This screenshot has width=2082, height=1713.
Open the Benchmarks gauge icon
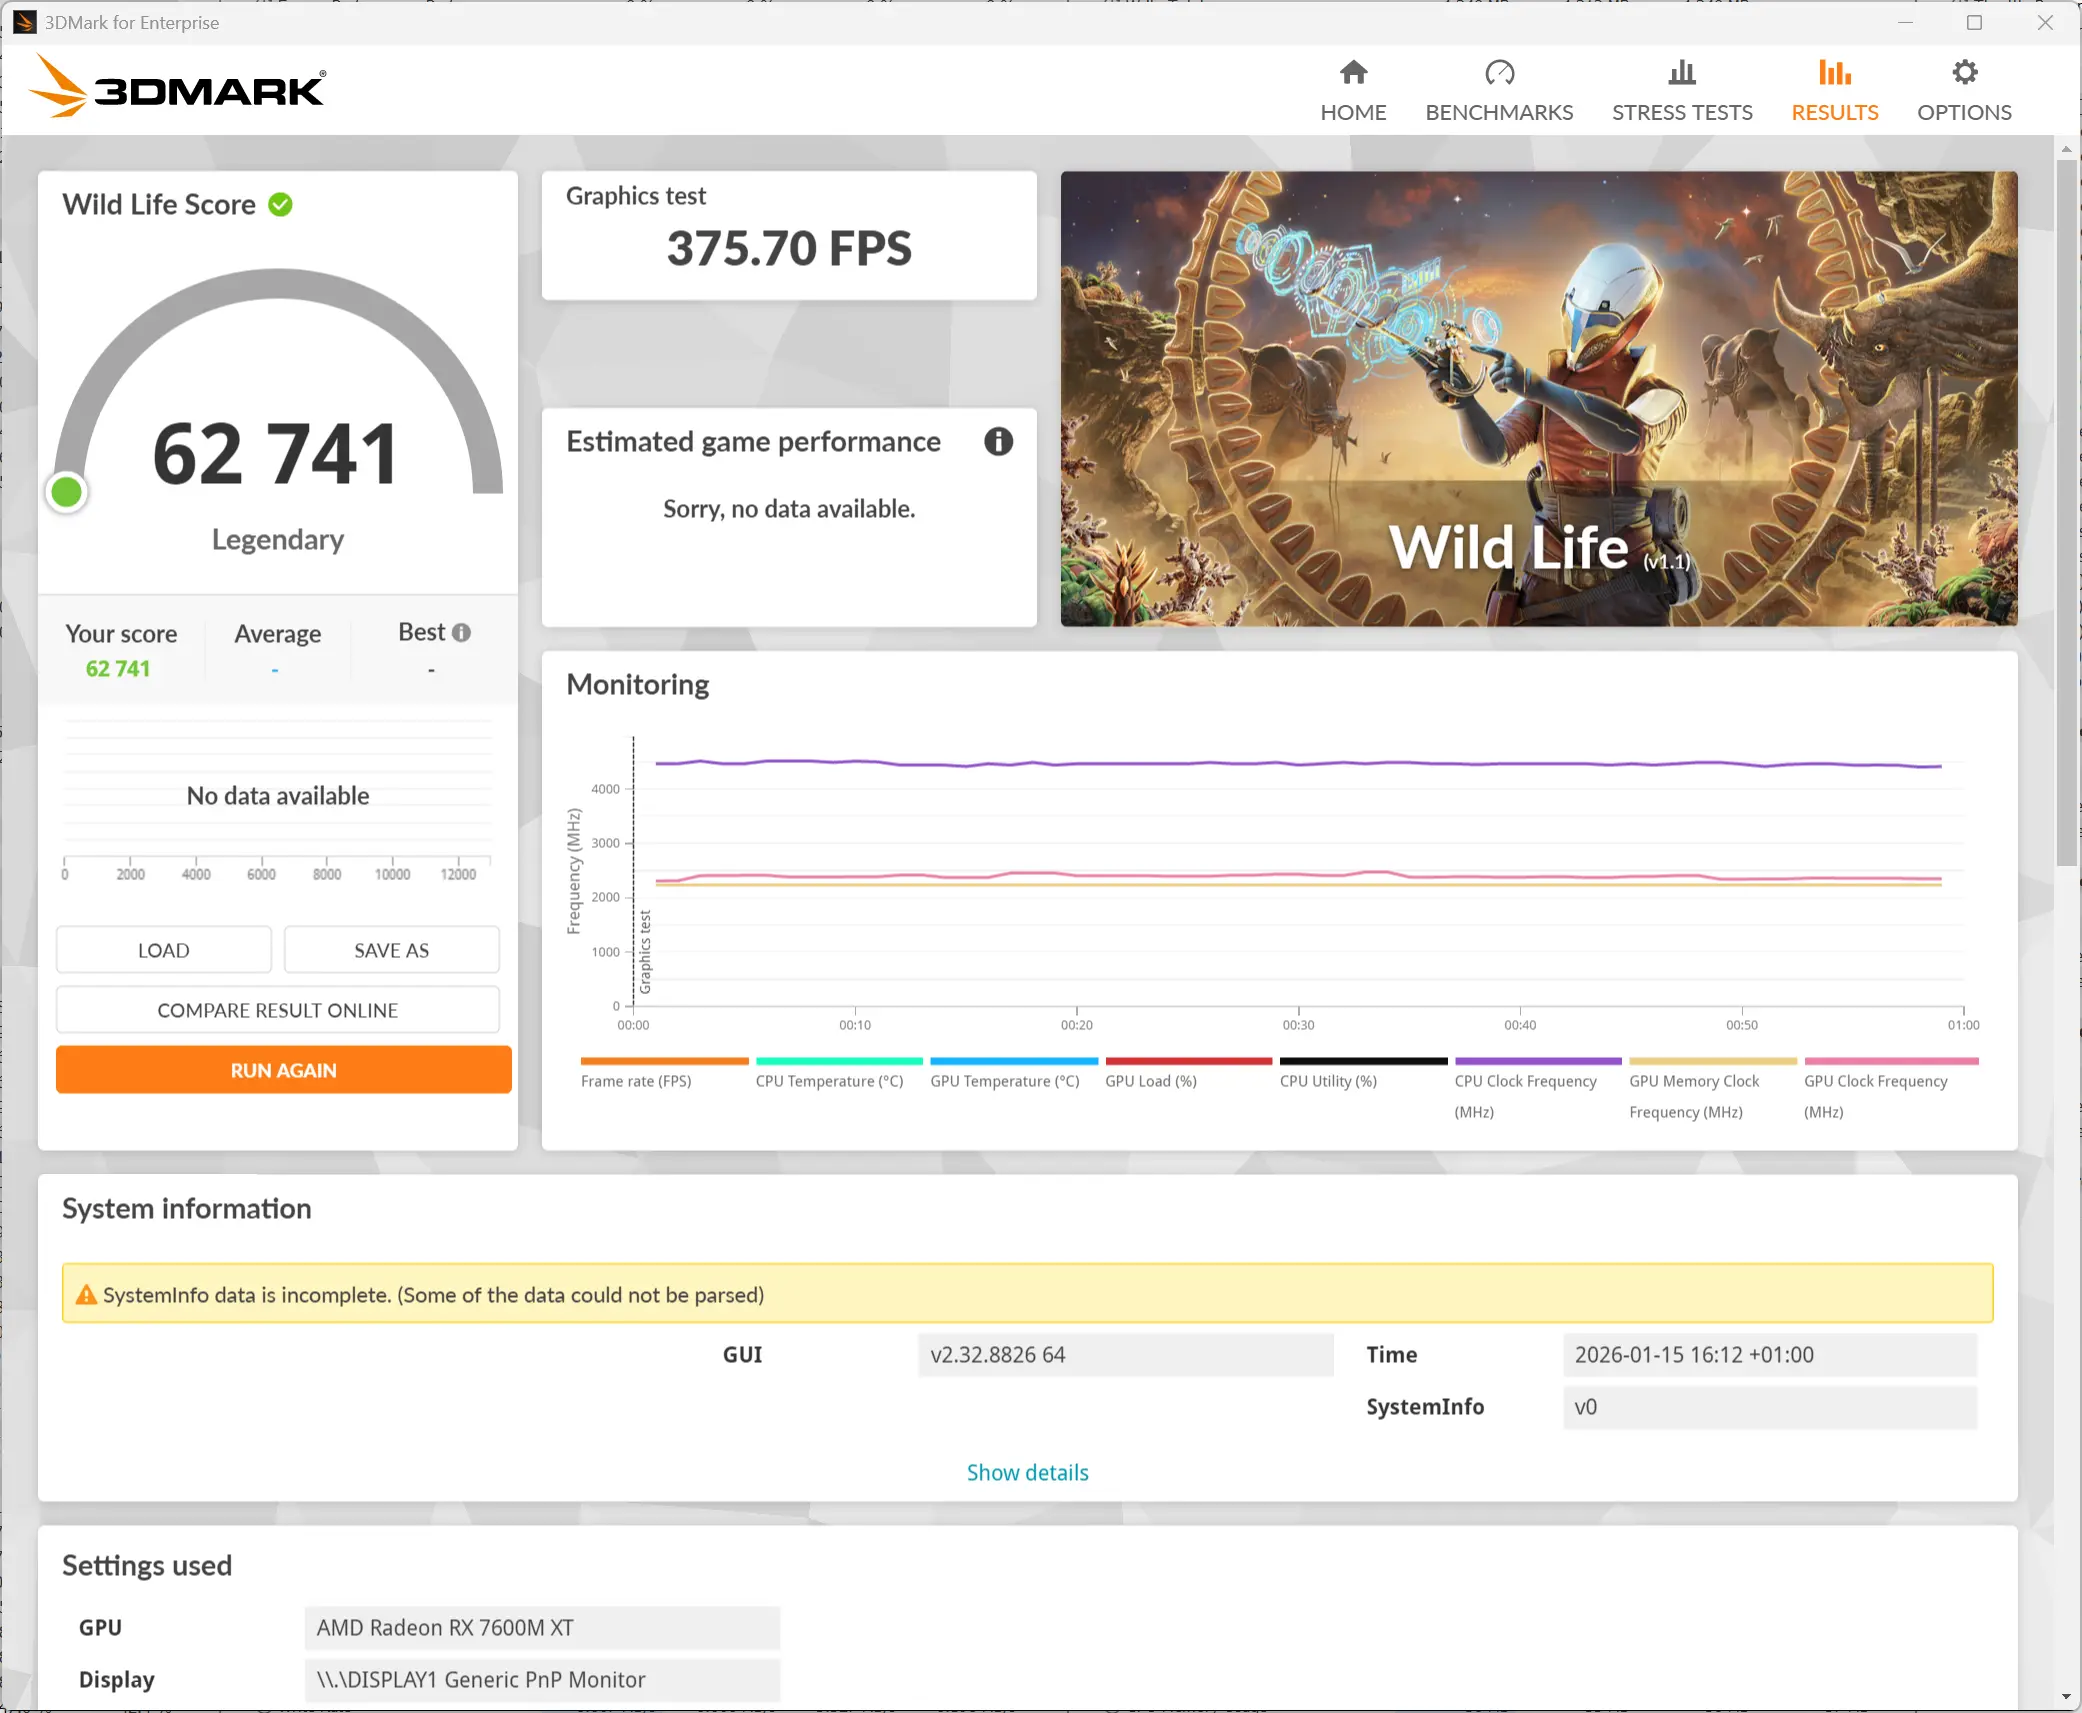point(1499,73)
